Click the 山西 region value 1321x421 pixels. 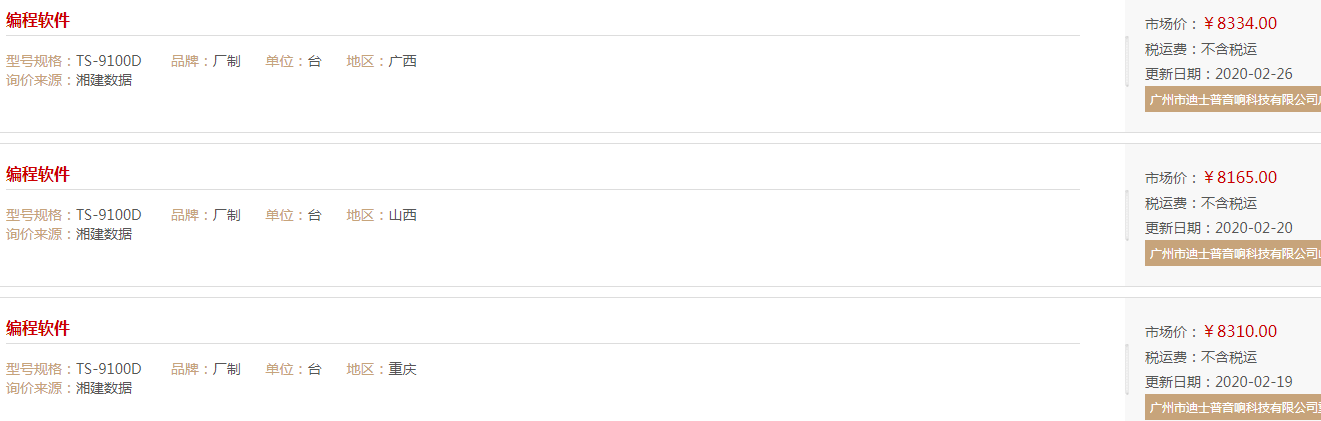click(403, 215)
